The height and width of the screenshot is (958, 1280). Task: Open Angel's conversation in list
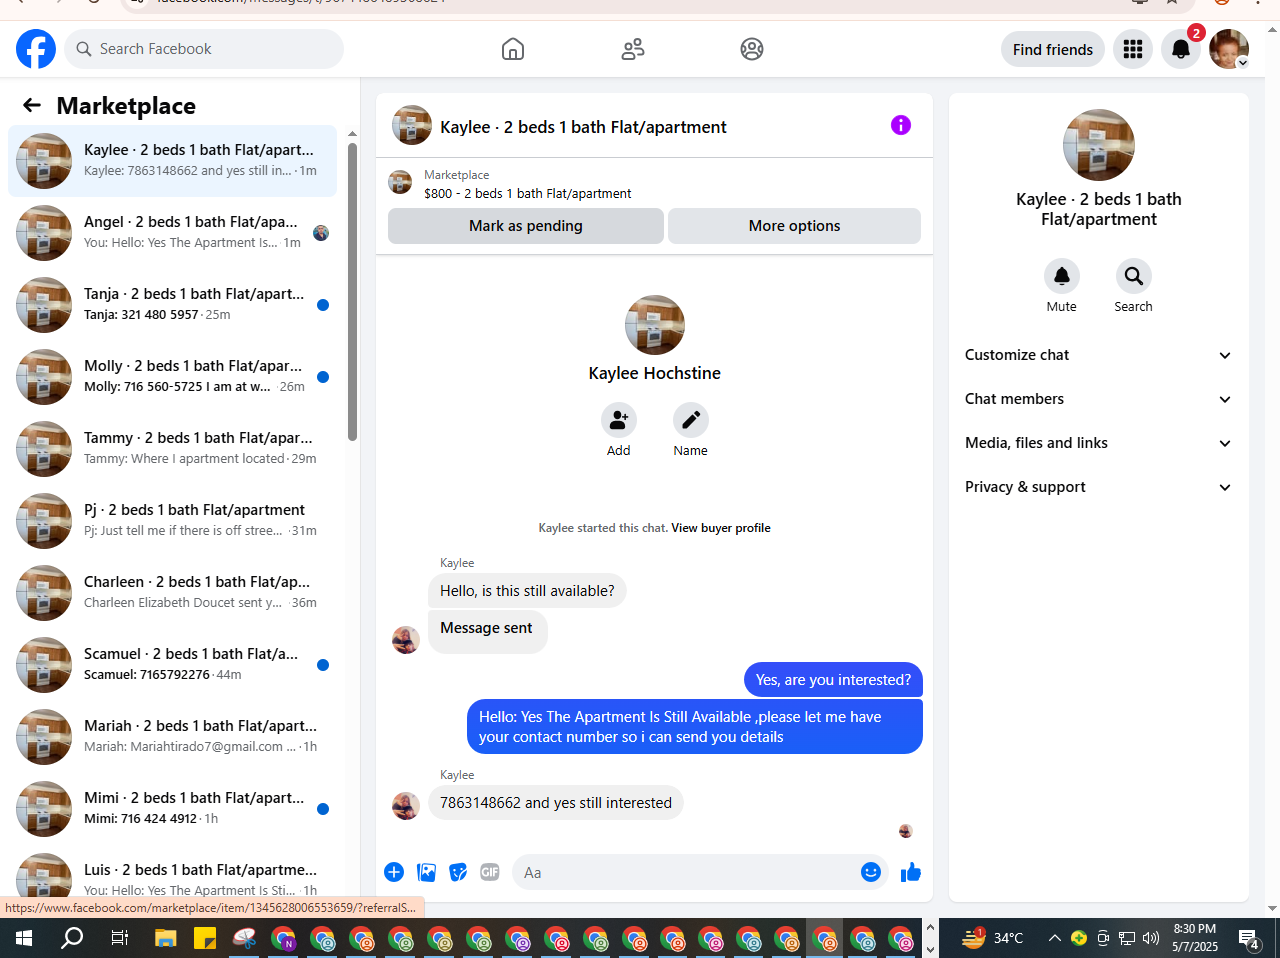[x=172, y=233]
